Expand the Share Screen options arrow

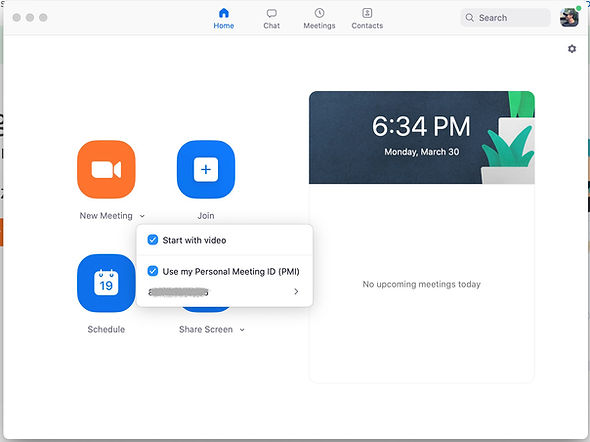[x=242, y=330]
